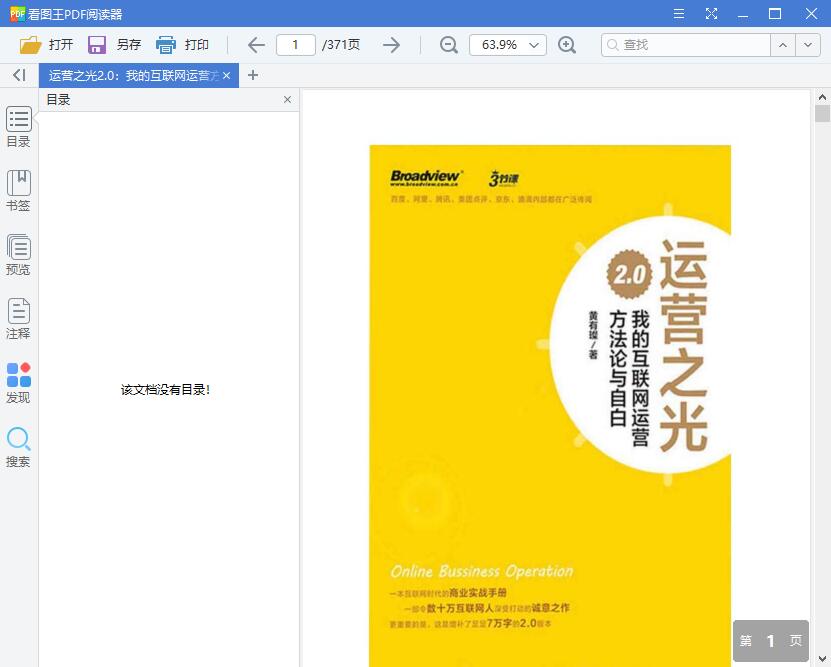
Task: Toggle fullscreen mode icon in title bar
Action: click(711, 14)
